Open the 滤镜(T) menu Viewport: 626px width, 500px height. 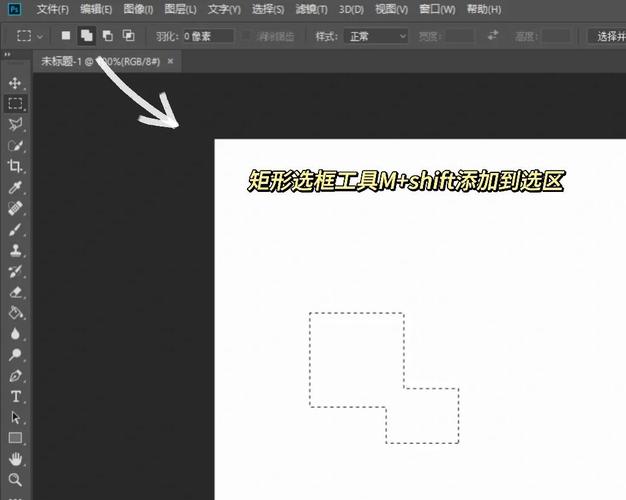pyautogui.click(x=311, y=9)
